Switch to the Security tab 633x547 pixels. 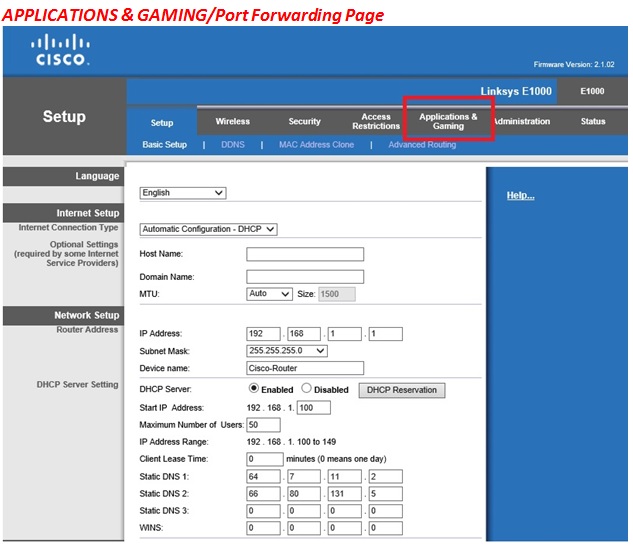(x=304, y=122)
